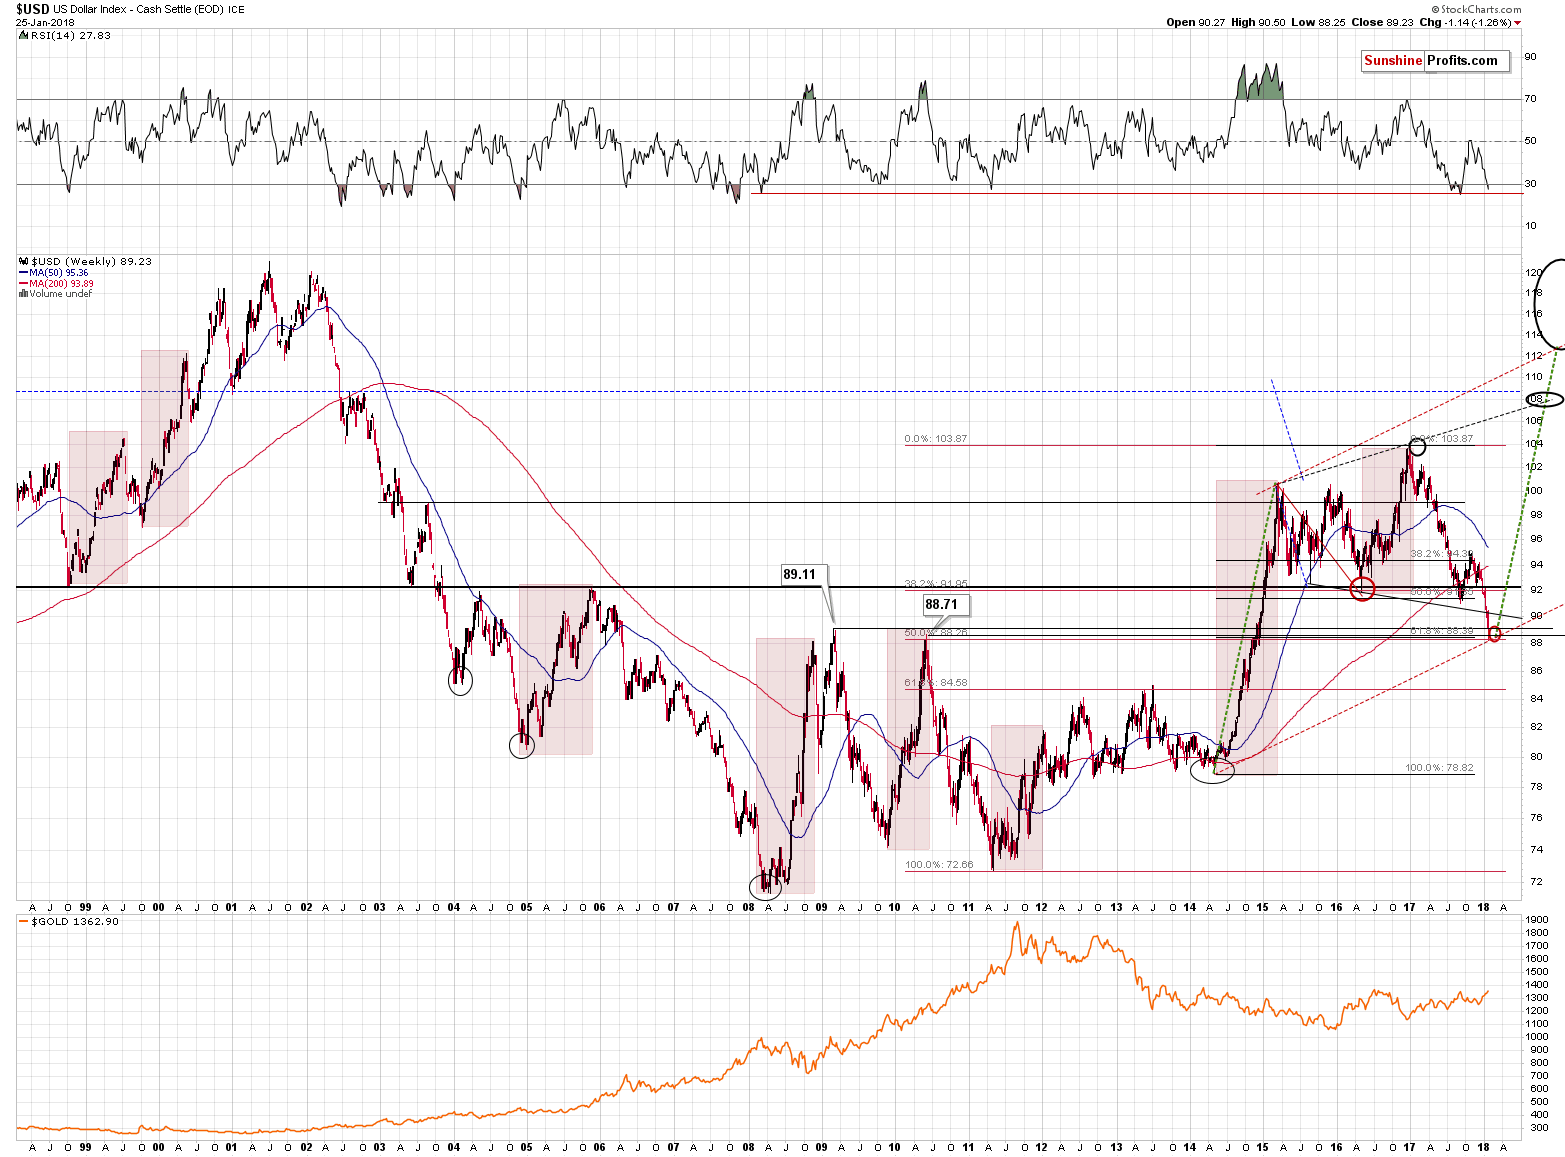Click the red down arrow after Chg percentage
Viewport: 1565px width, 1157px height.
click(1517, 22)
